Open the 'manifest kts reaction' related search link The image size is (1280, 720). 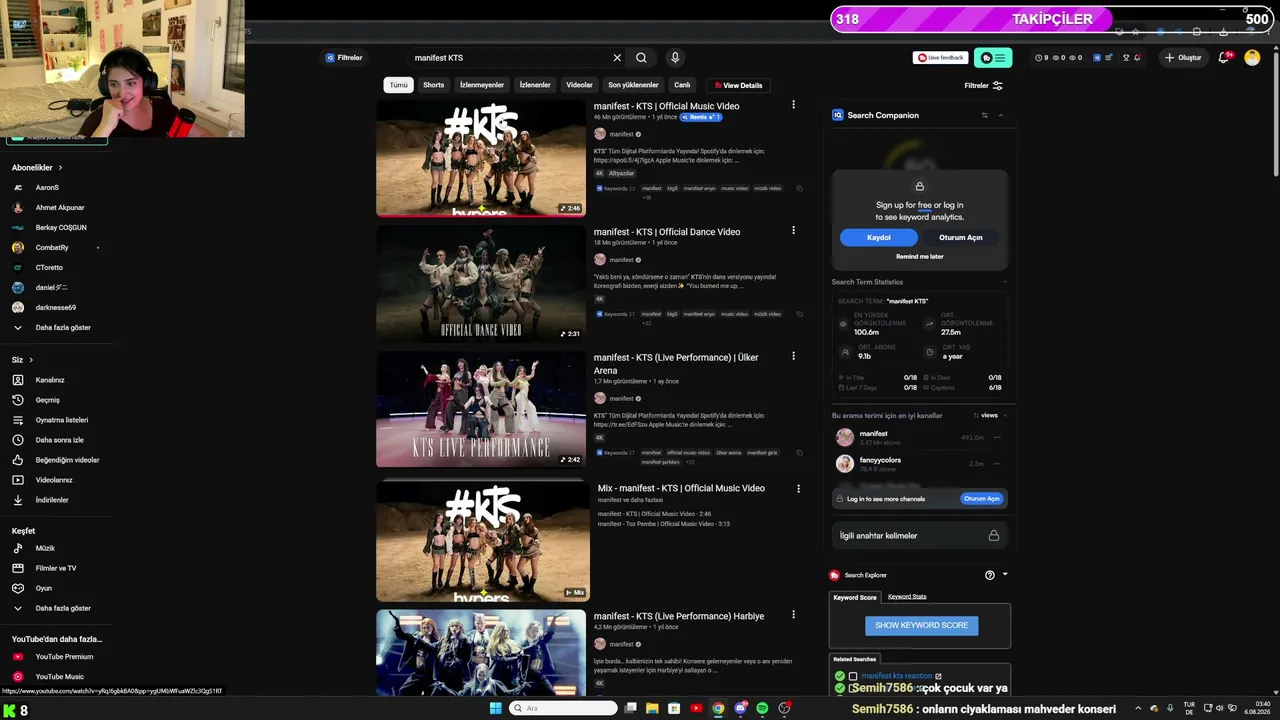click(x=896, y=677)
